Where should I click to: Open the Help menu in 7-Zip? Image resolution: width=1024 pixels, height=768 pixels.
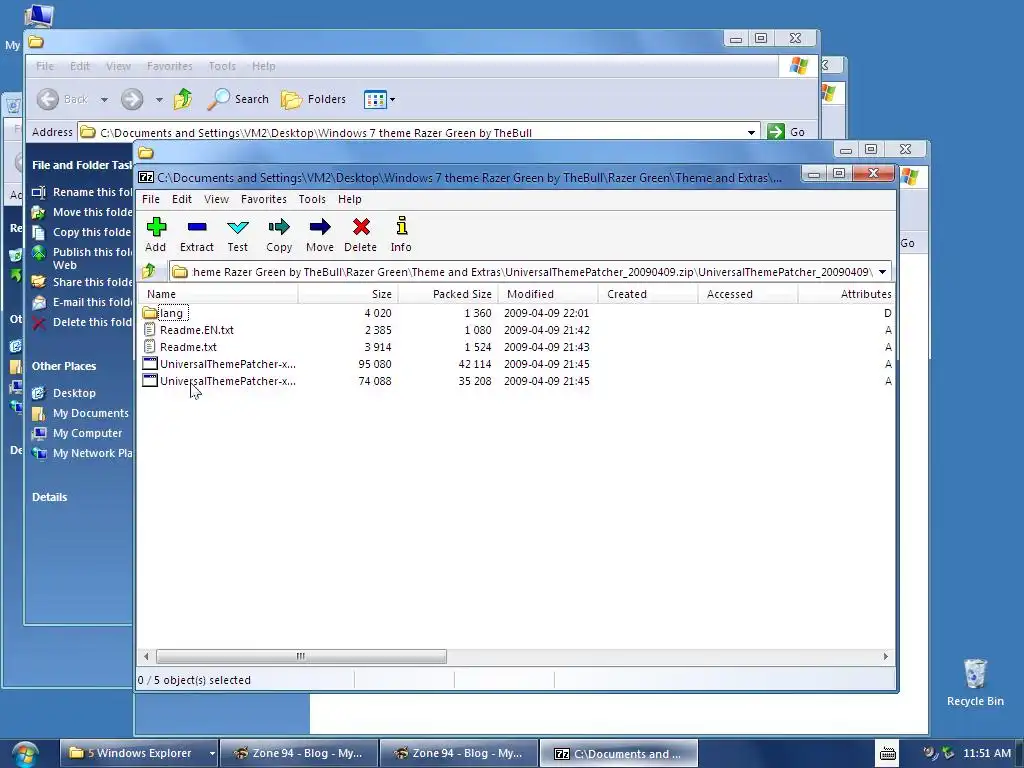(x=349, y=199)
